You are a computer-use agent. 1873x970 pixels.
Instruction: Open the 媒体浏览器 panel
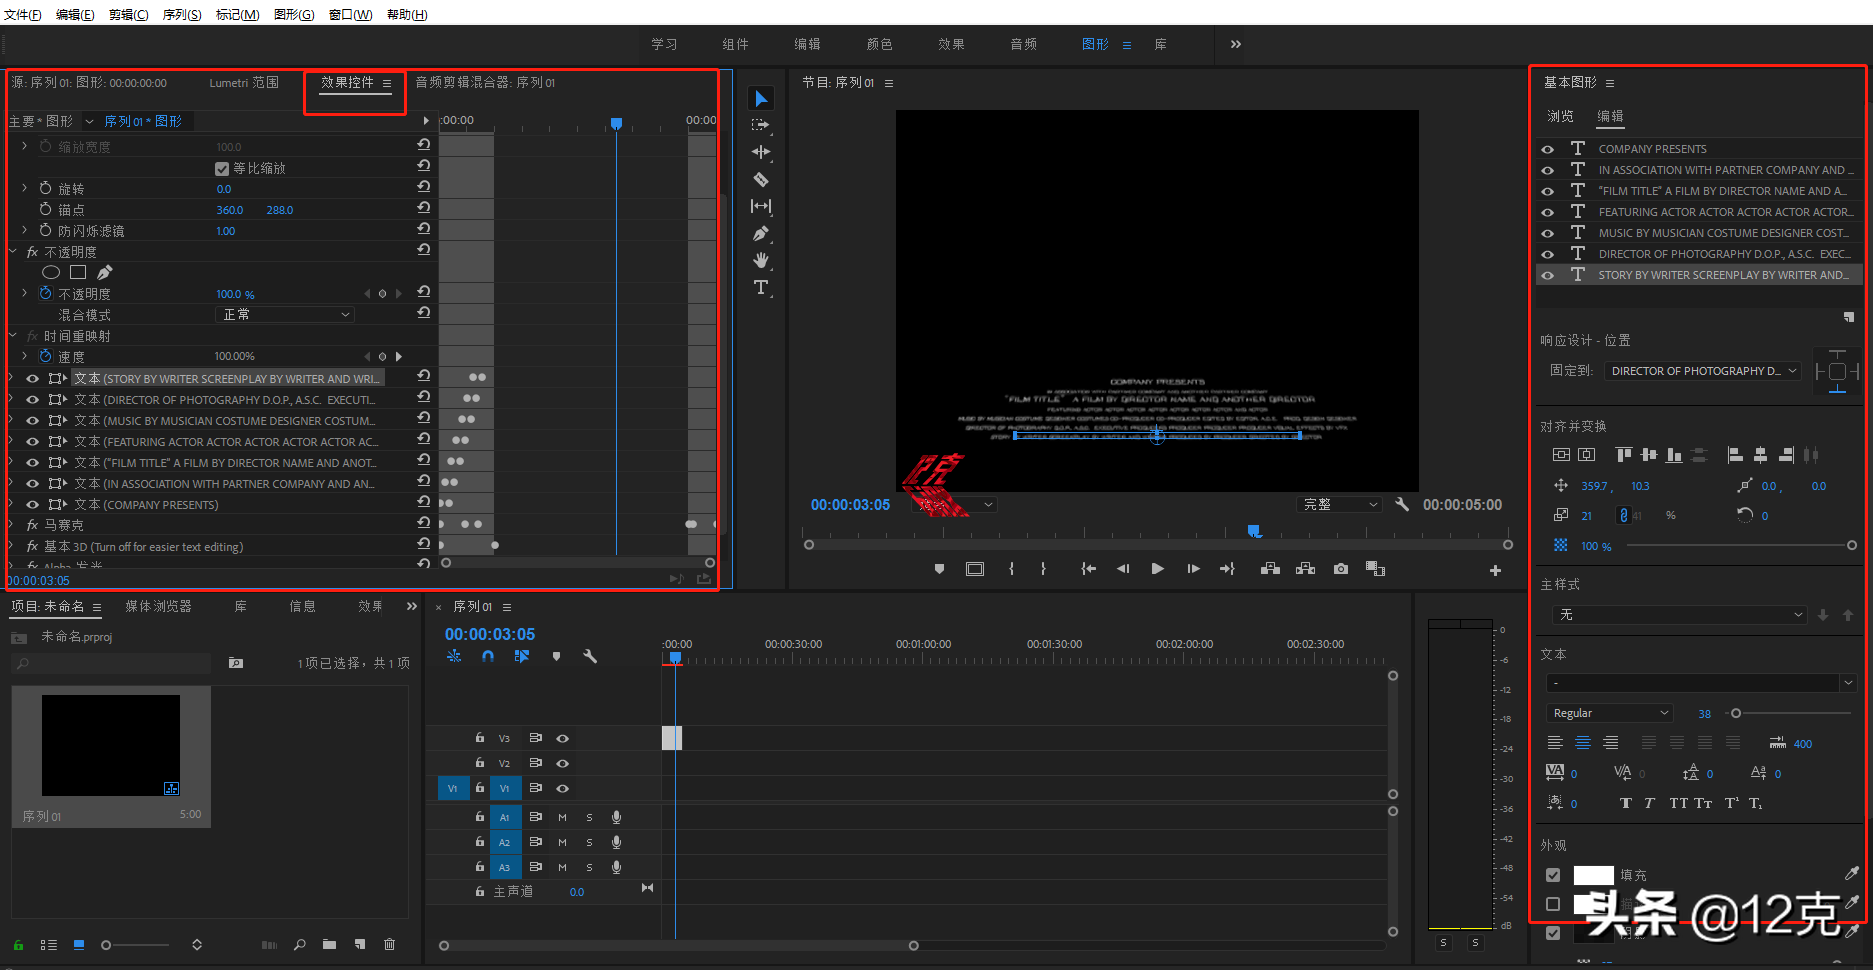[x=158, y=606]
